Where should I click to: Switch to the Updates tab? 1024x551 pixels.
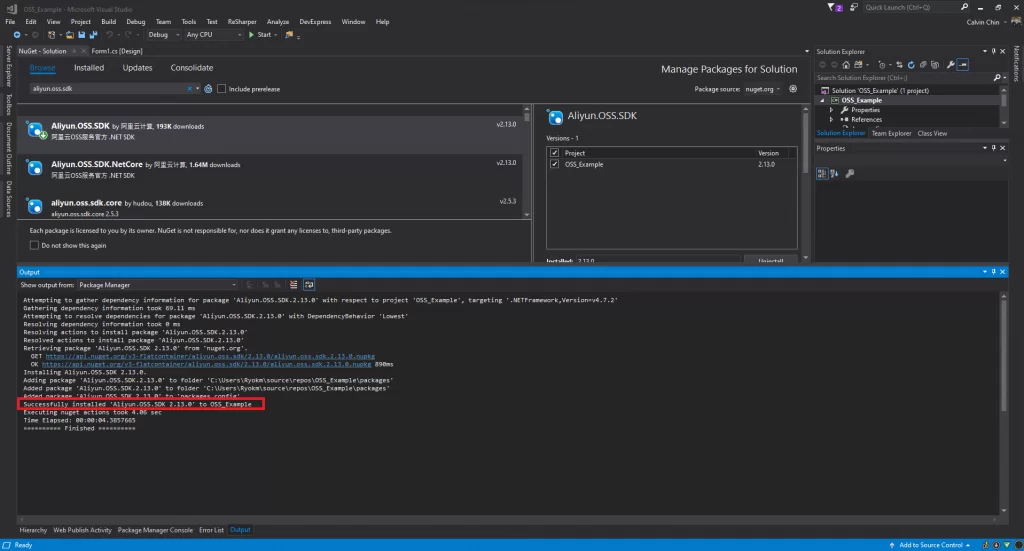pyautogui.click(x=137, y=68)
